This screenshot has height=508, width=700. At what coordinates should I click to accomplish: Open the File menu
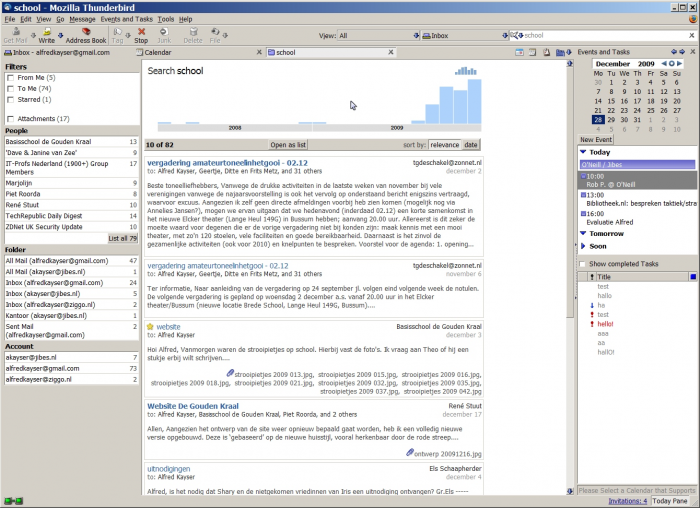(x=10, y=19)
